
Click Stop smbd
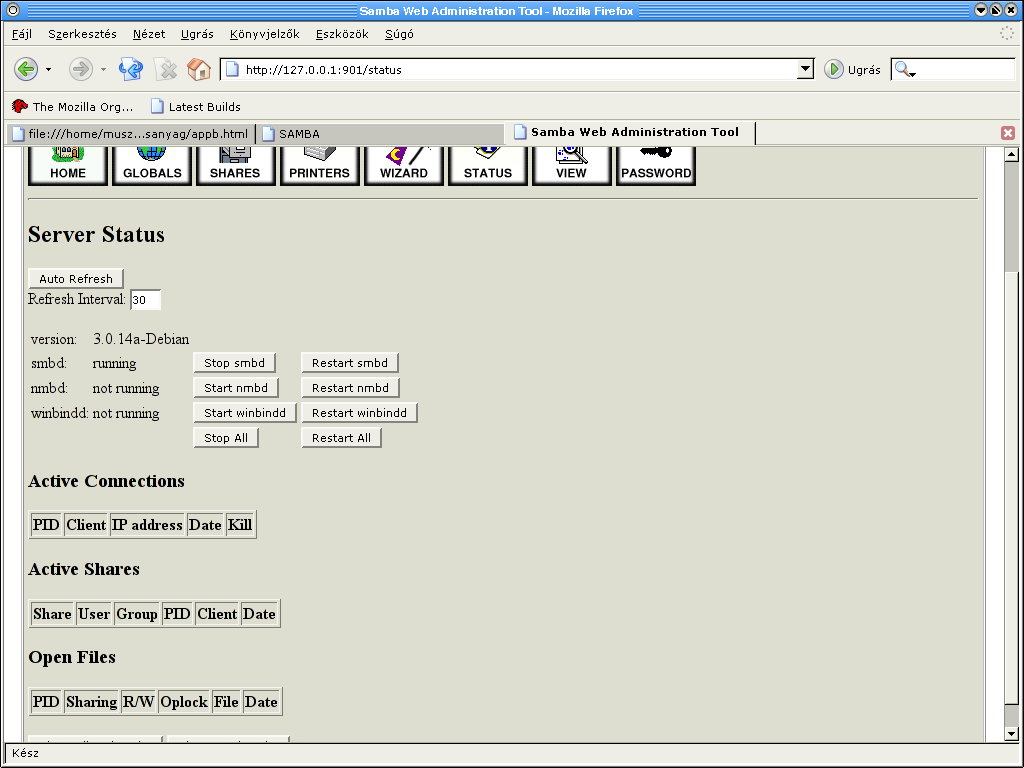pos(234,363)
